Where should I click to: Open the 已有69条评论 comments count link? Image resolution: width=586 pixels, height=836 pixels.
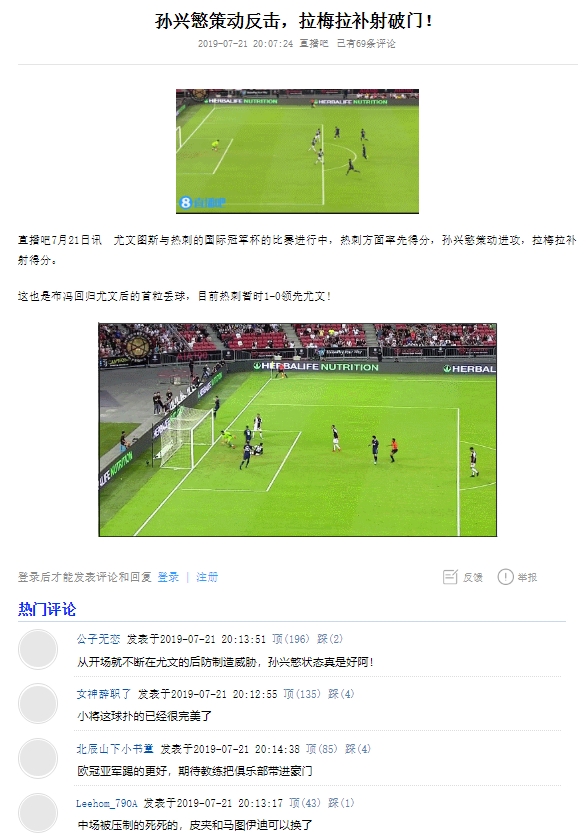(x=366, y=44)
